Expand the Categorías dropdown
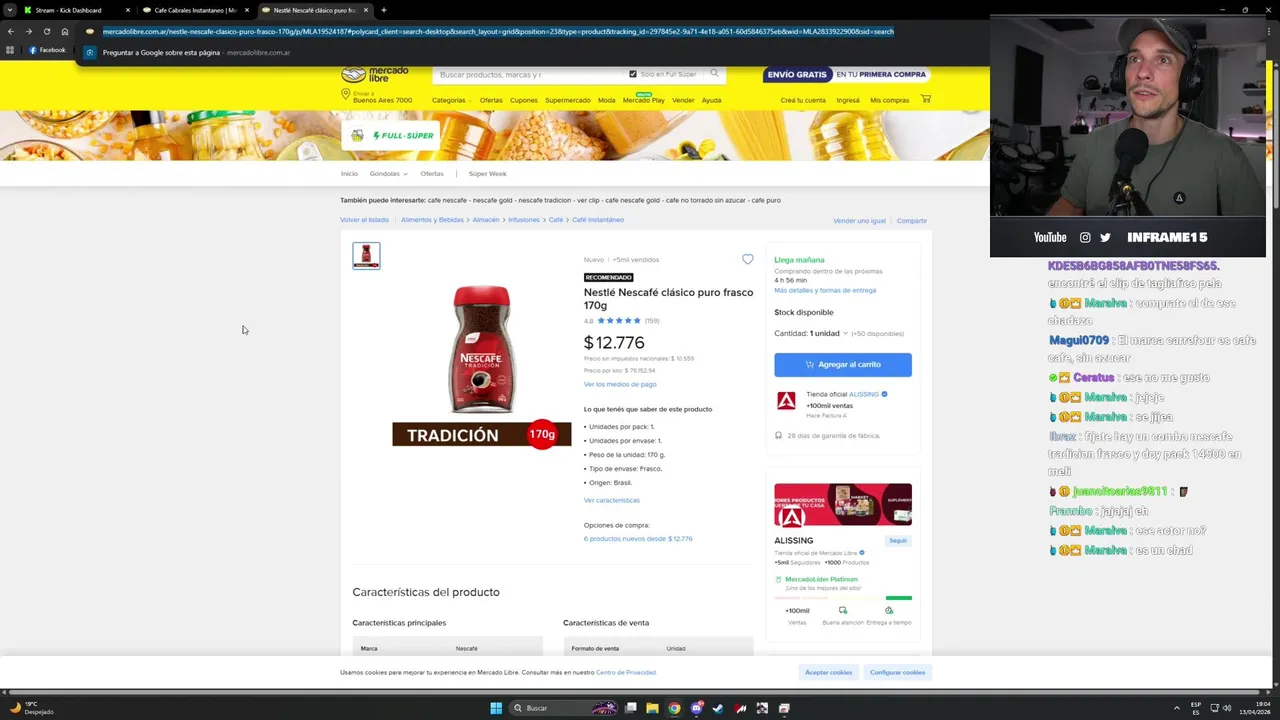Screen dimensions: 1280x720 (x=452, y=100)
